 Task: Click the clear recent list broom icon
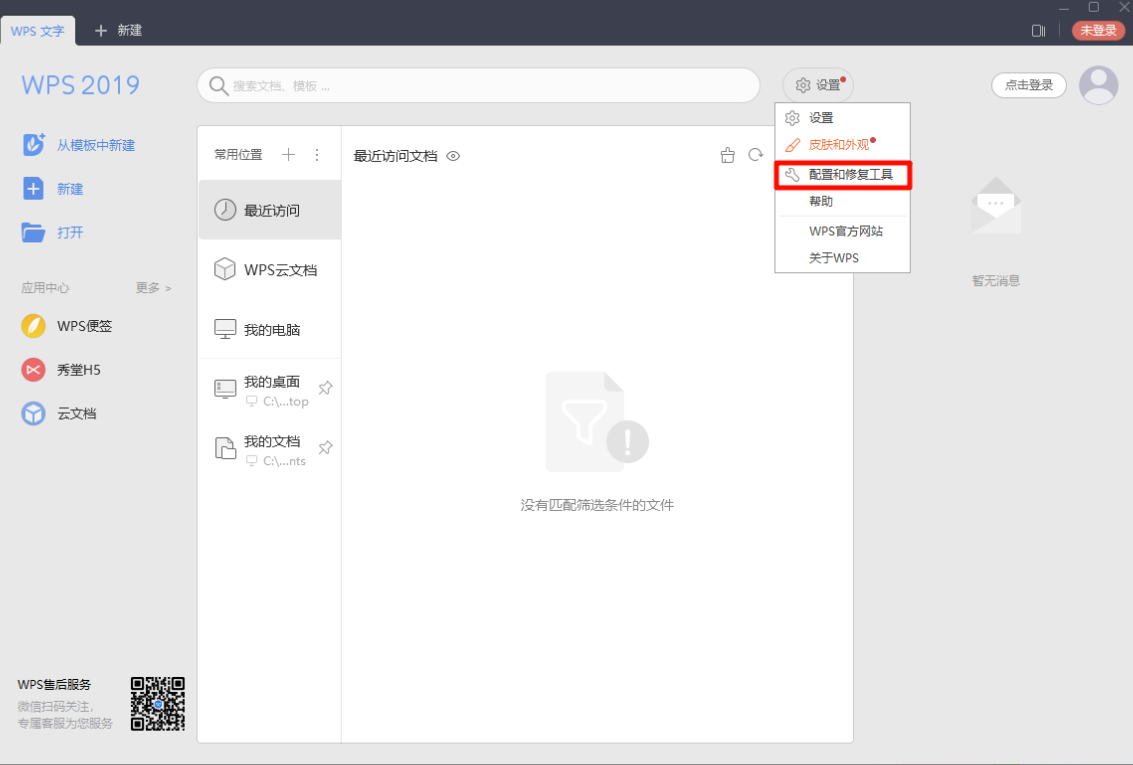coord(728,155)
